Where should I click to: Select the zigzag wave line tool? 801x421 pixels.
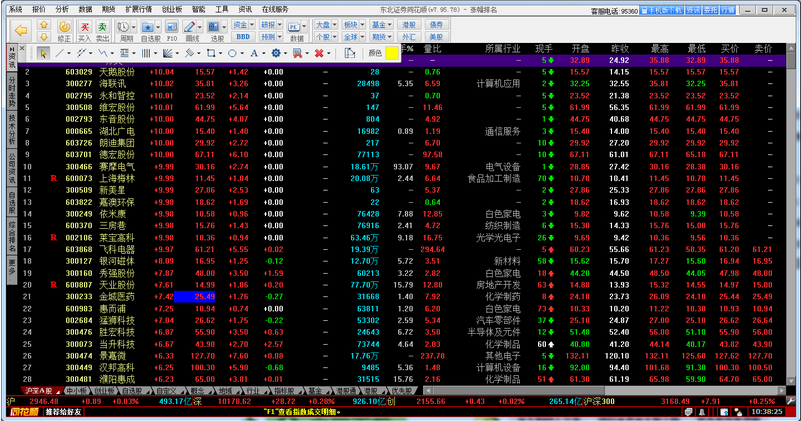[103, 53]
